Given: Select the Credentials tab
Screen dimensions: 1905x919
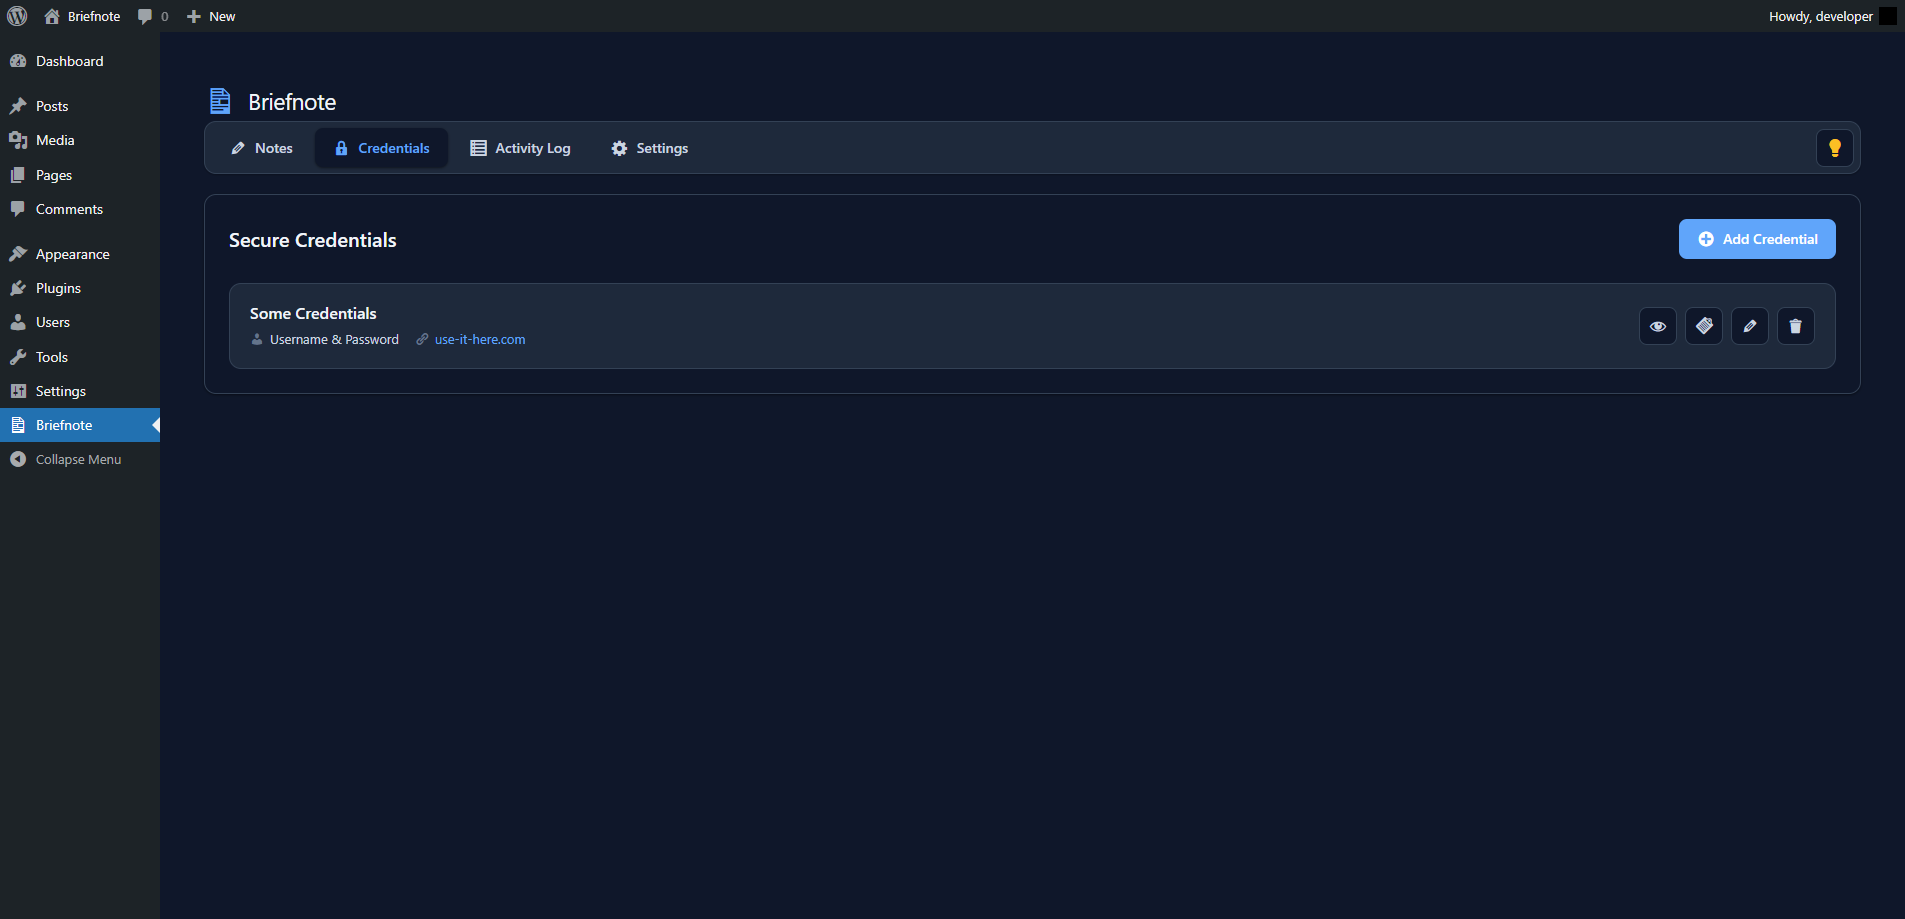Looking at the screenshot, I should [x=382, y=148].
